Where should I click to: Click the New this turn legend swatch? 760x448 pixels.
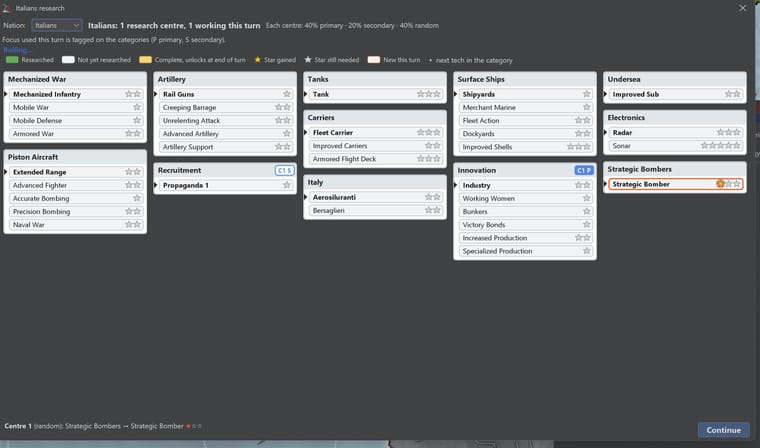[x=374, y=60]
